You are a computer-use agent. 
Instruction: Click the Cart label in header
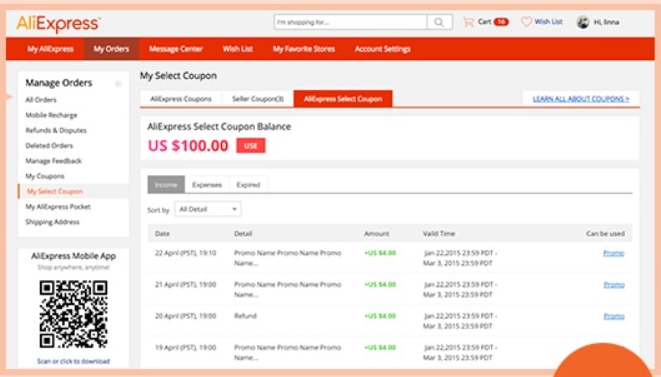pyautogui.click(x=484, y=22)
